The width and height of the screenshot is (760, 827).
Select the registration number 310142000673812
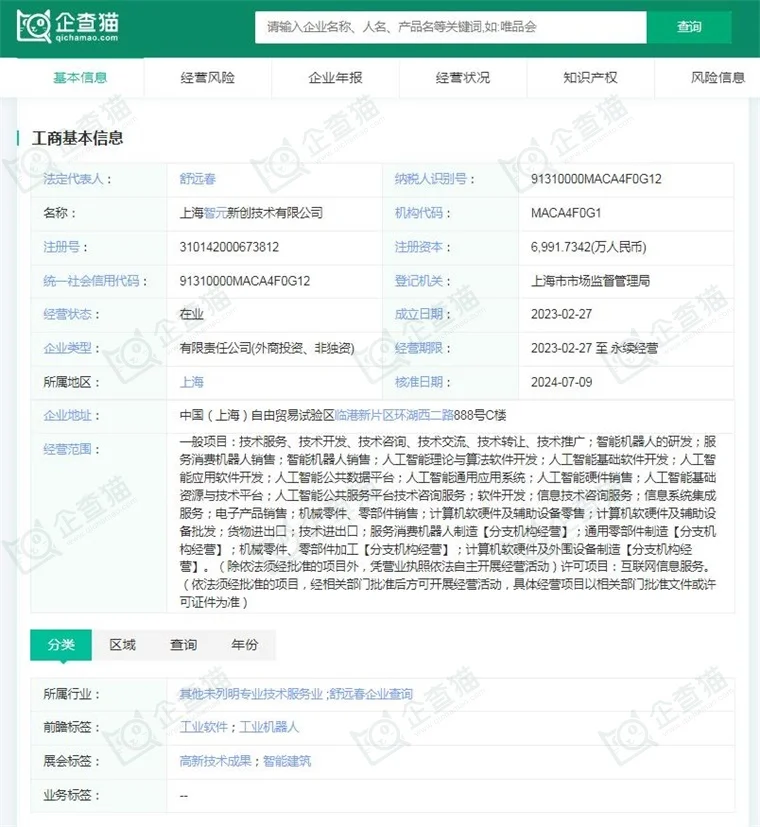[x=229, y=247]
